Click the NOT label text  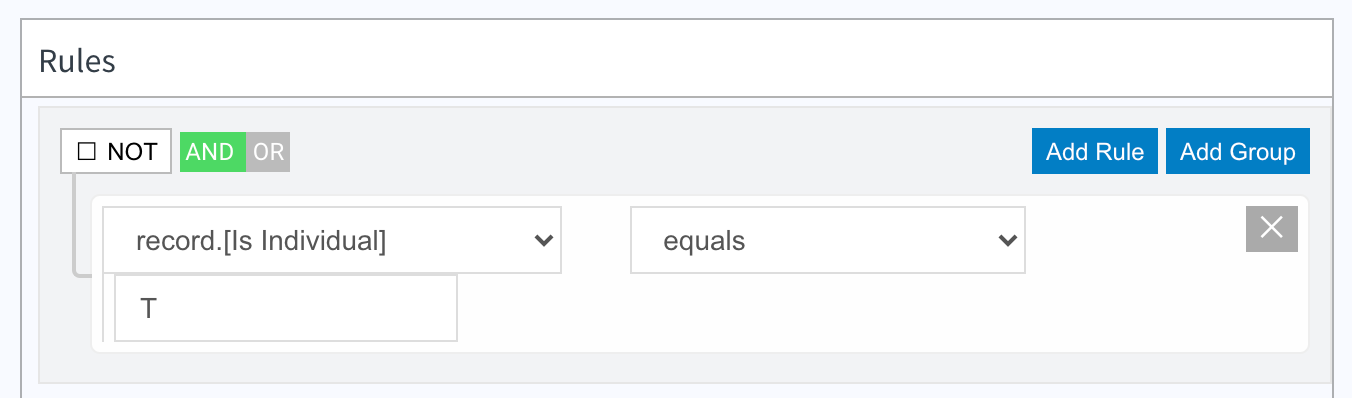(x=132, y=152)
